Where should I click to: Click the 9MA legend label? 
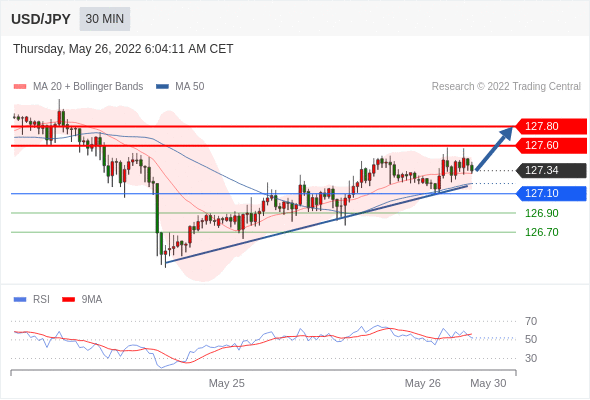[92, 300]
